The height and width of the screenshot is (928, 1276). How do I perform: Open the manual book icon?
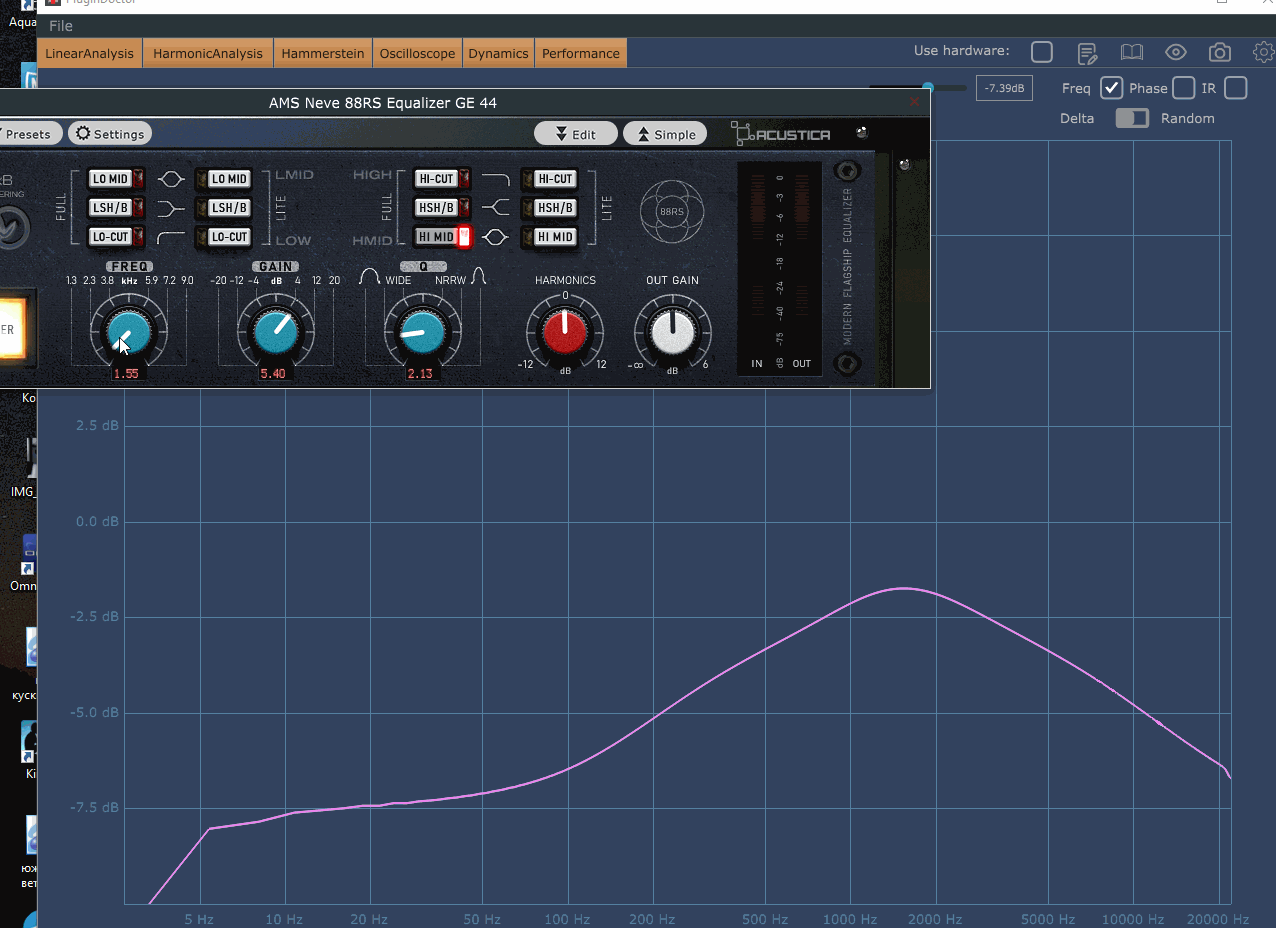point(1131,53)
